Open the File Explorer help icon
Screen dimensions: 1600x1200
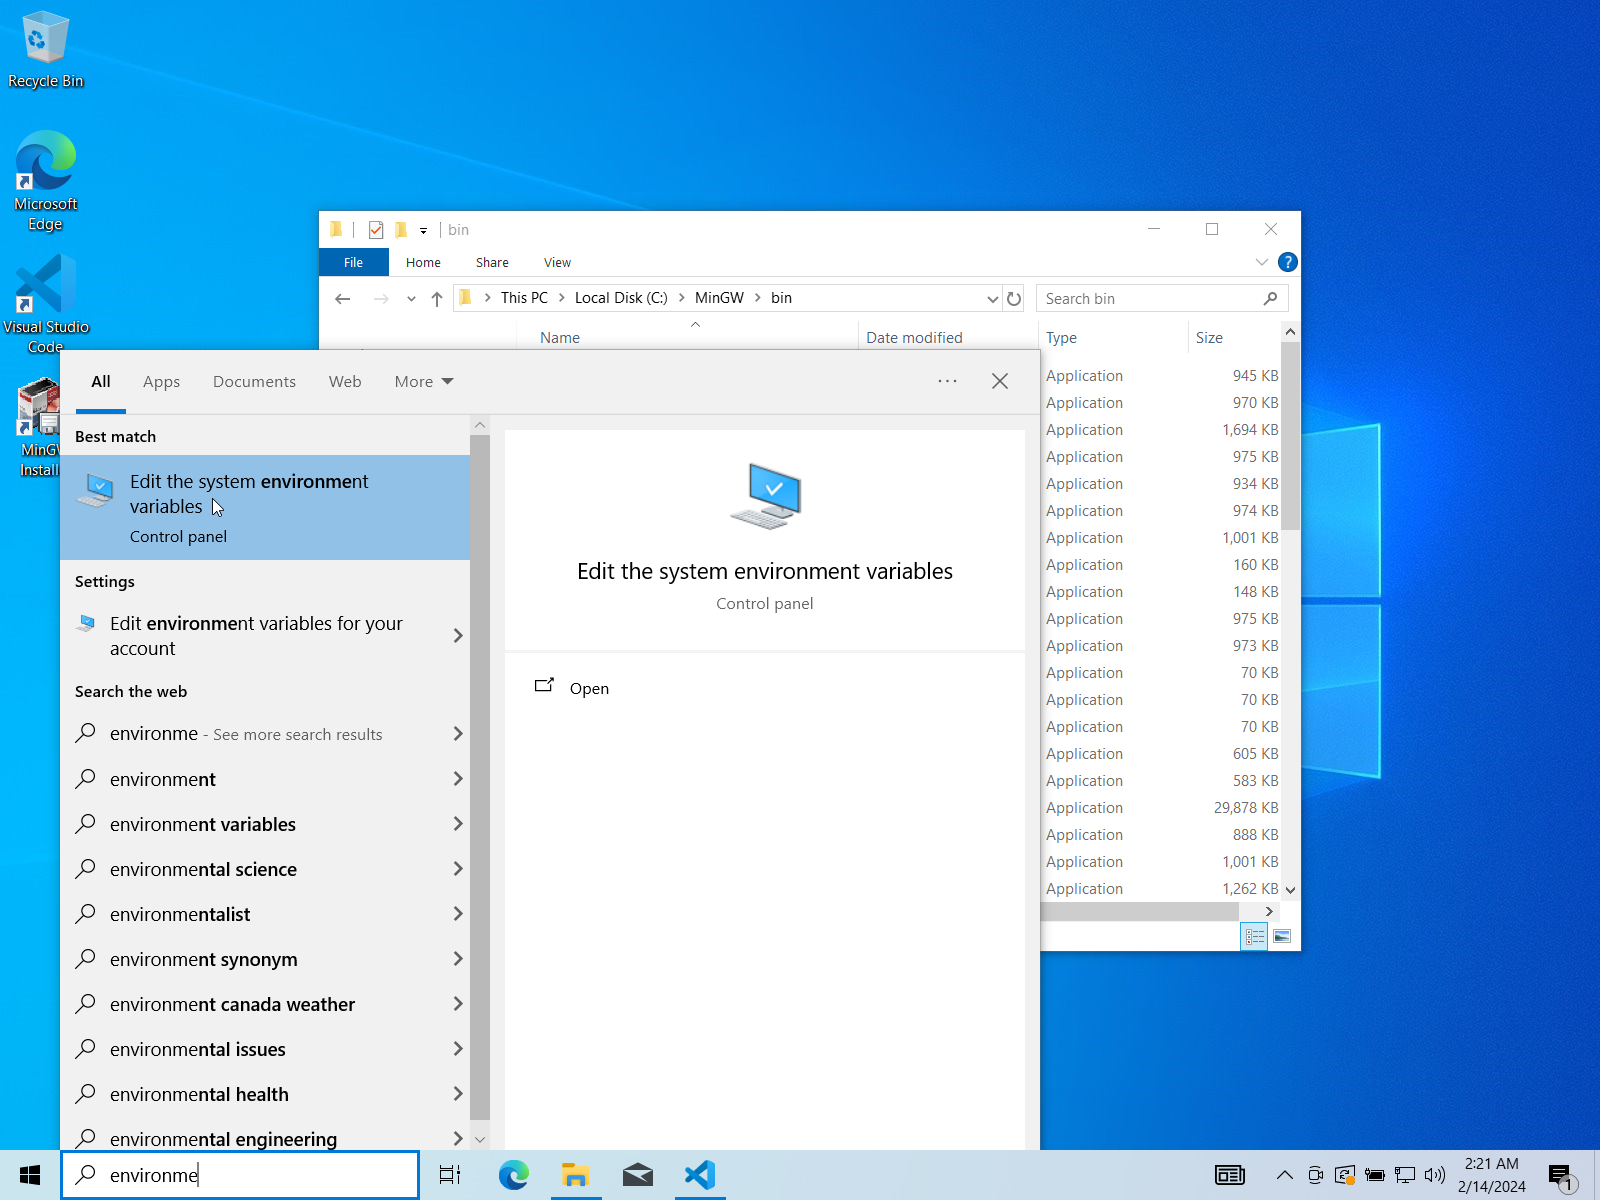pyautogui.click(x=1288, y=262)
